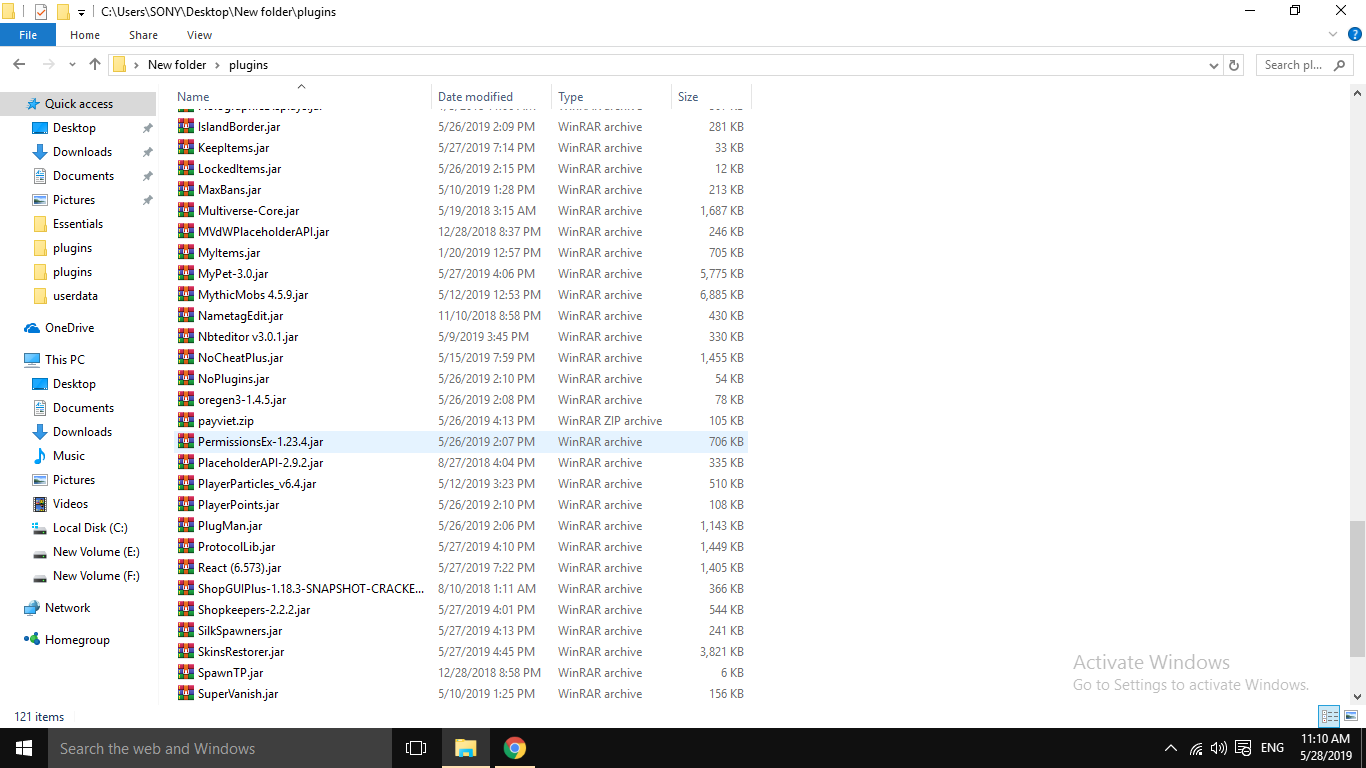Click the plugins breadcrumb in the address bar
This screenshot has width=1366, height=768.
(x=248, y=65)
